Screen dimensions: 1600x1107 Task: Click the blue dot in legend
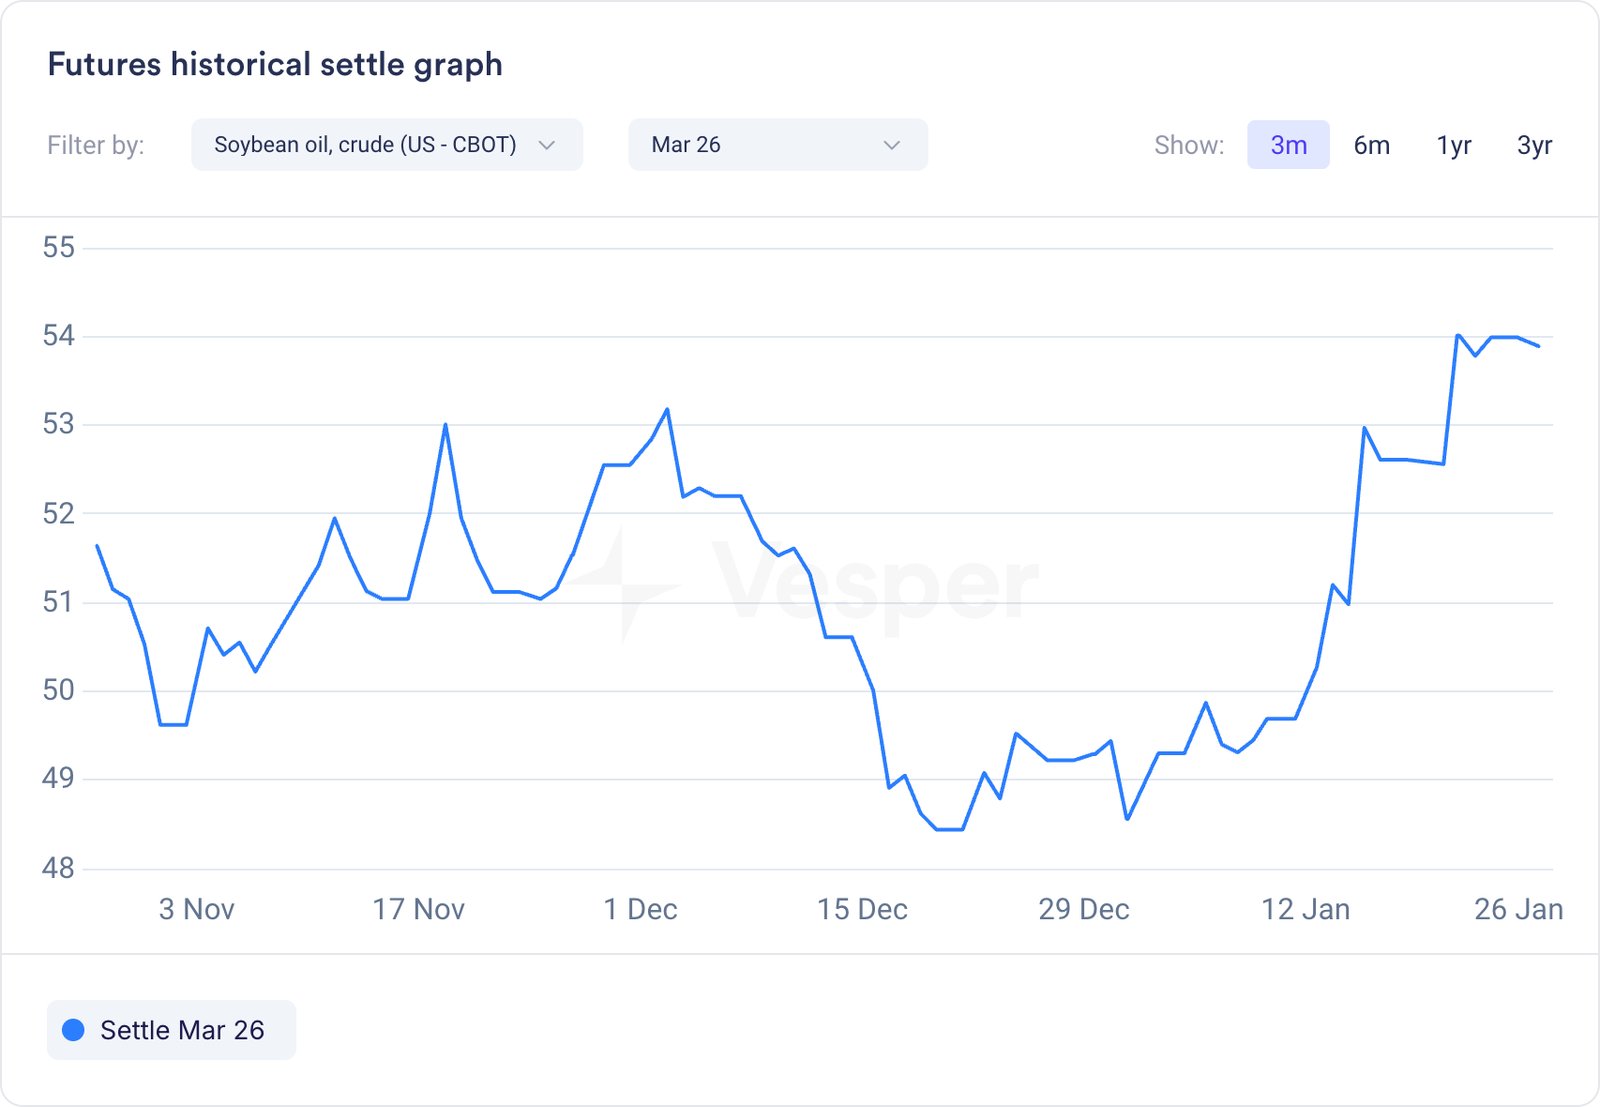(73, 1030)
